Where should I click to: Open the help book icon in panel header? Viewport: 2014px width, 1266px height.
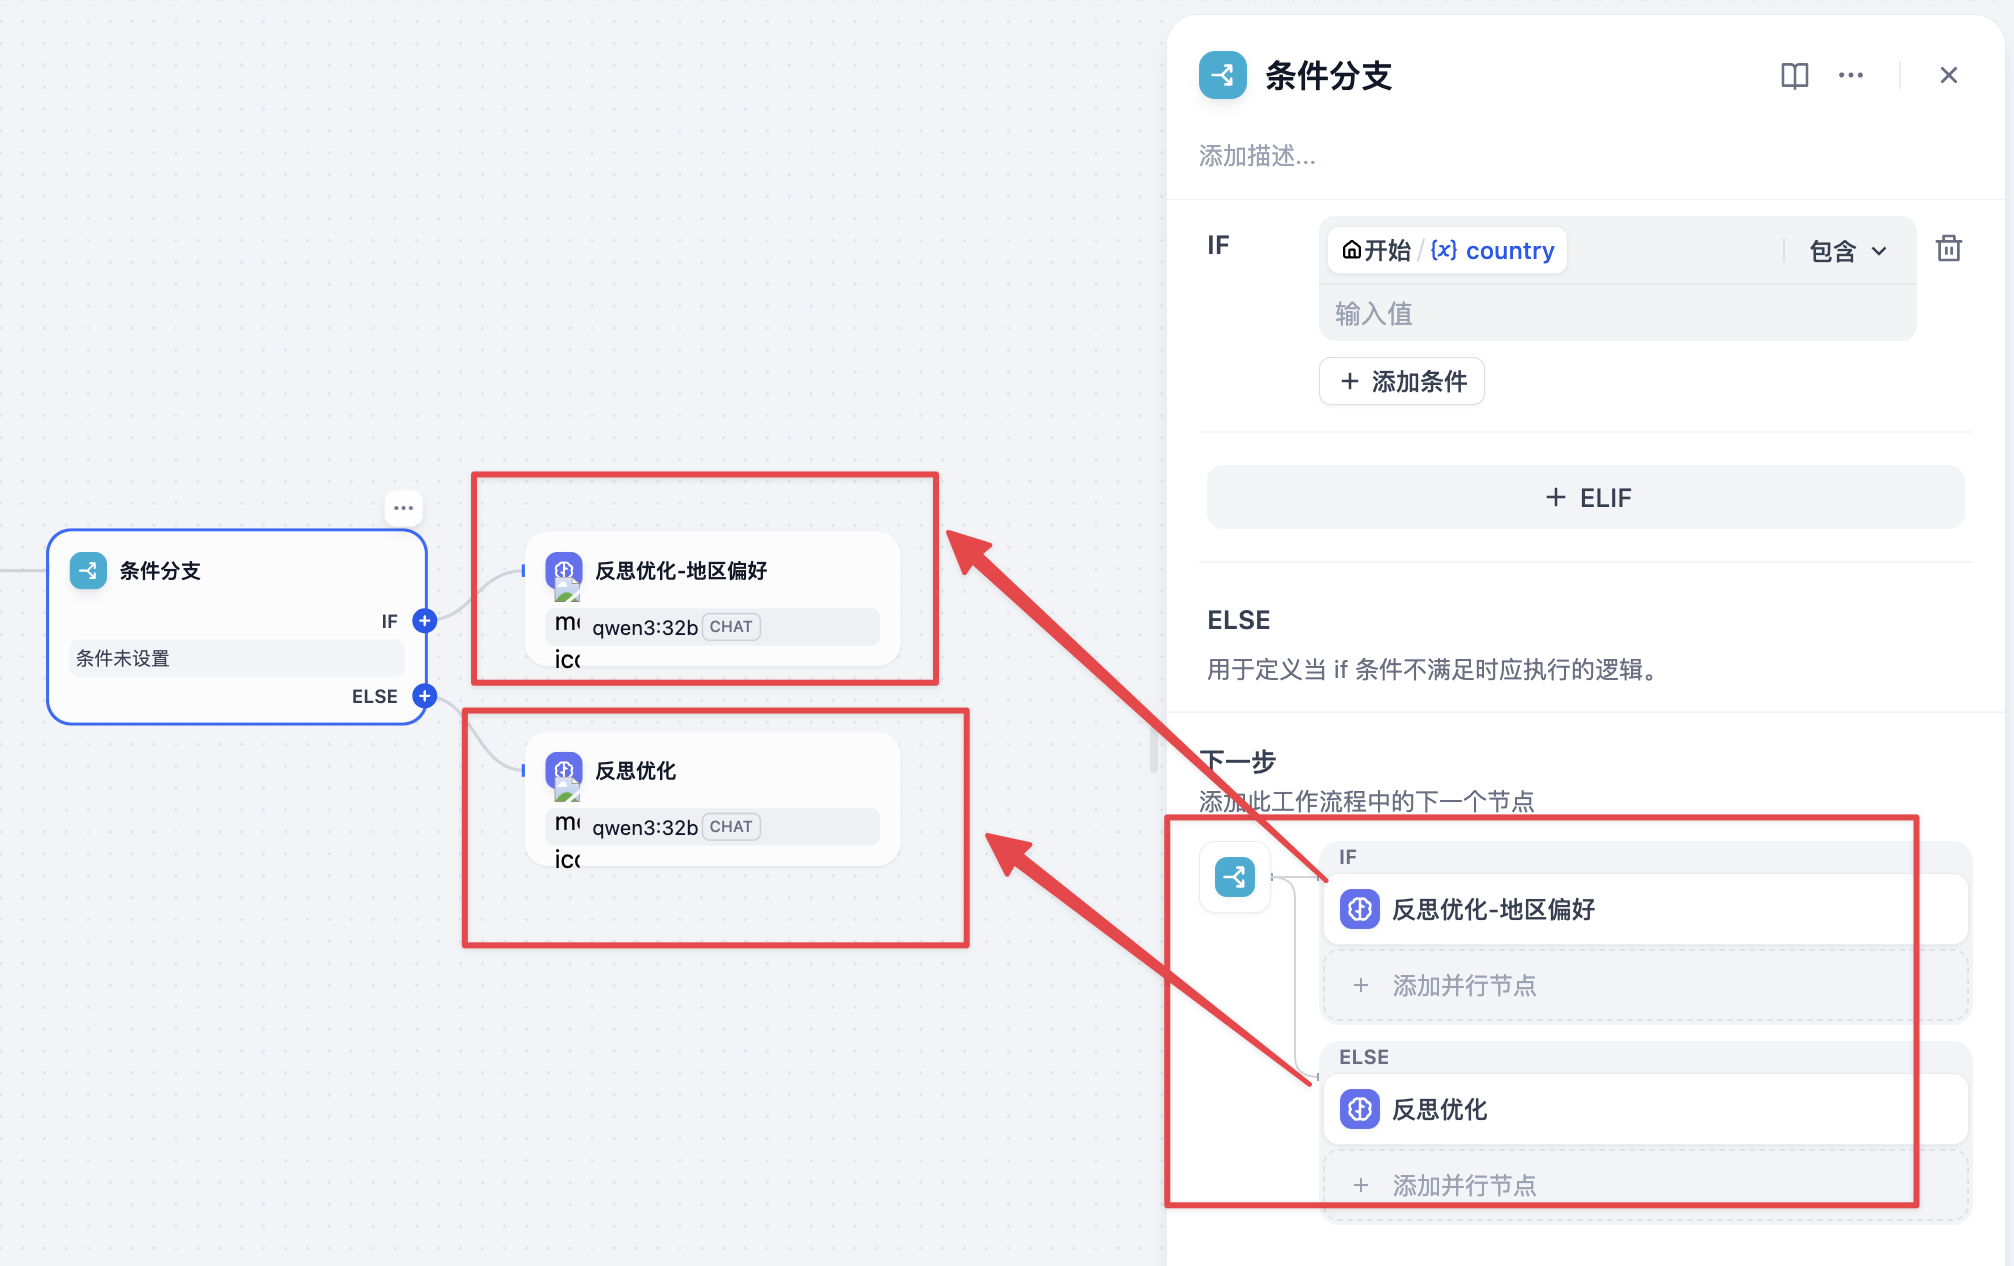pyautogui.click(x=1794, y=76)
